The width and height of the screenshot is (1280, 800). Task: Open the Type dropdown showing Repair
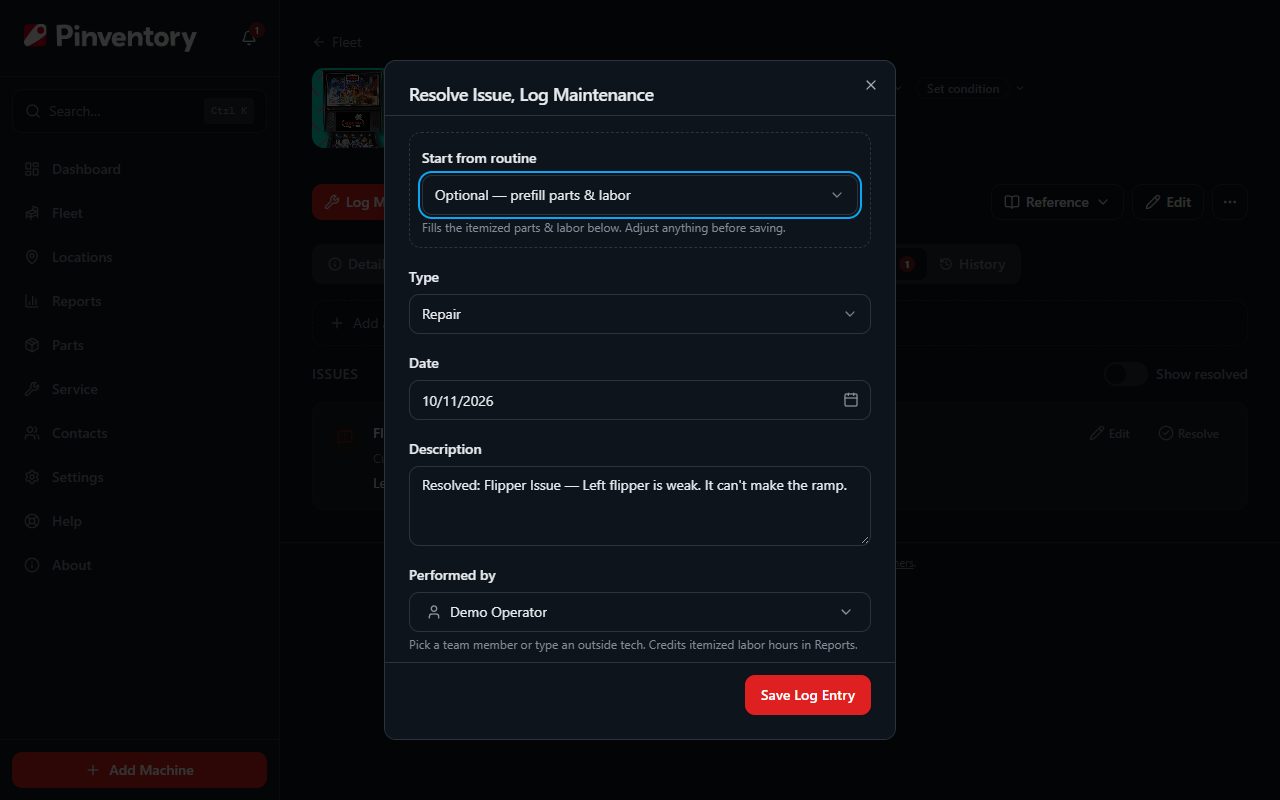click(640, 314)
